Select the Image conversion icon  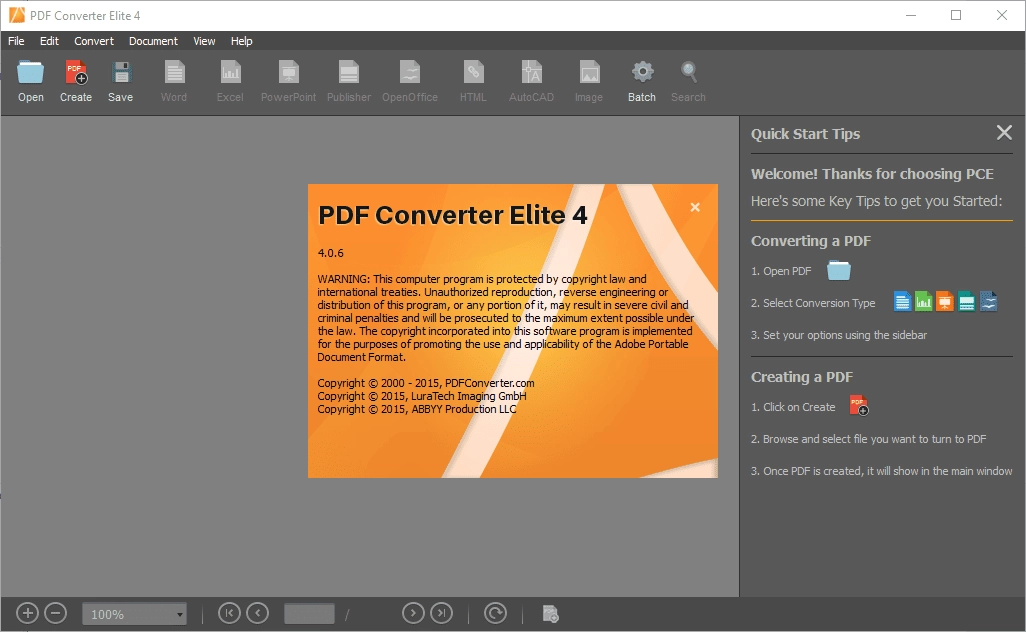click(589, 72)
